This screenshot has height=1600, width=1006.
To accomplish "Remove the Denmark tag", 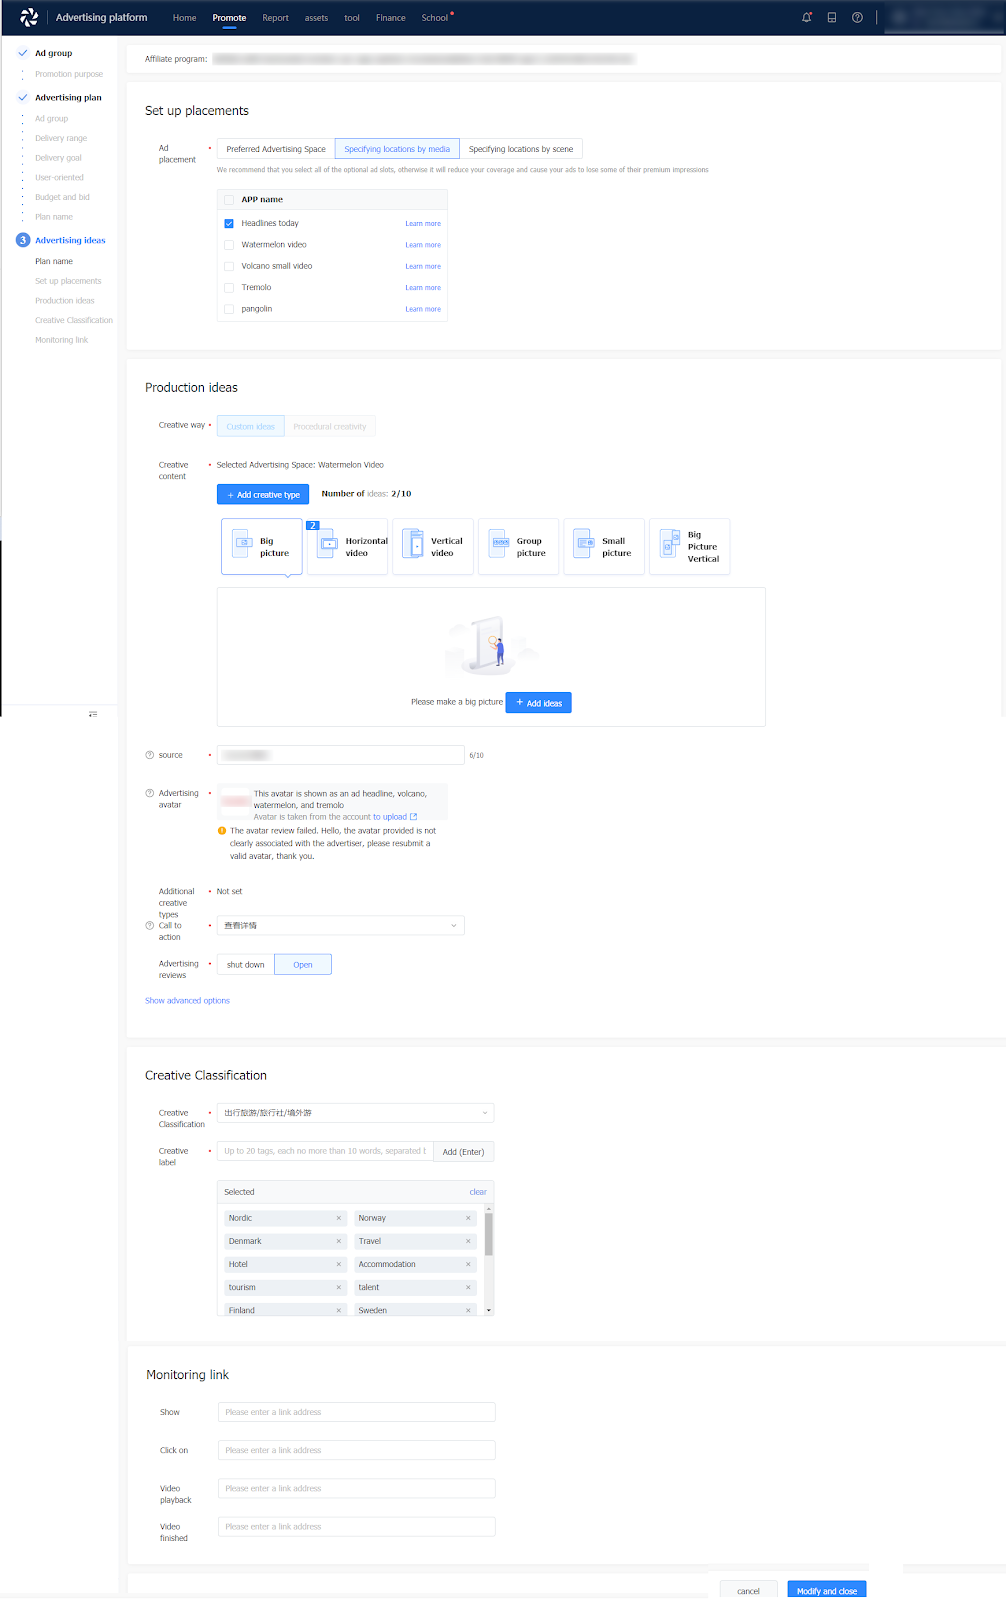I will pos(339,1241).
